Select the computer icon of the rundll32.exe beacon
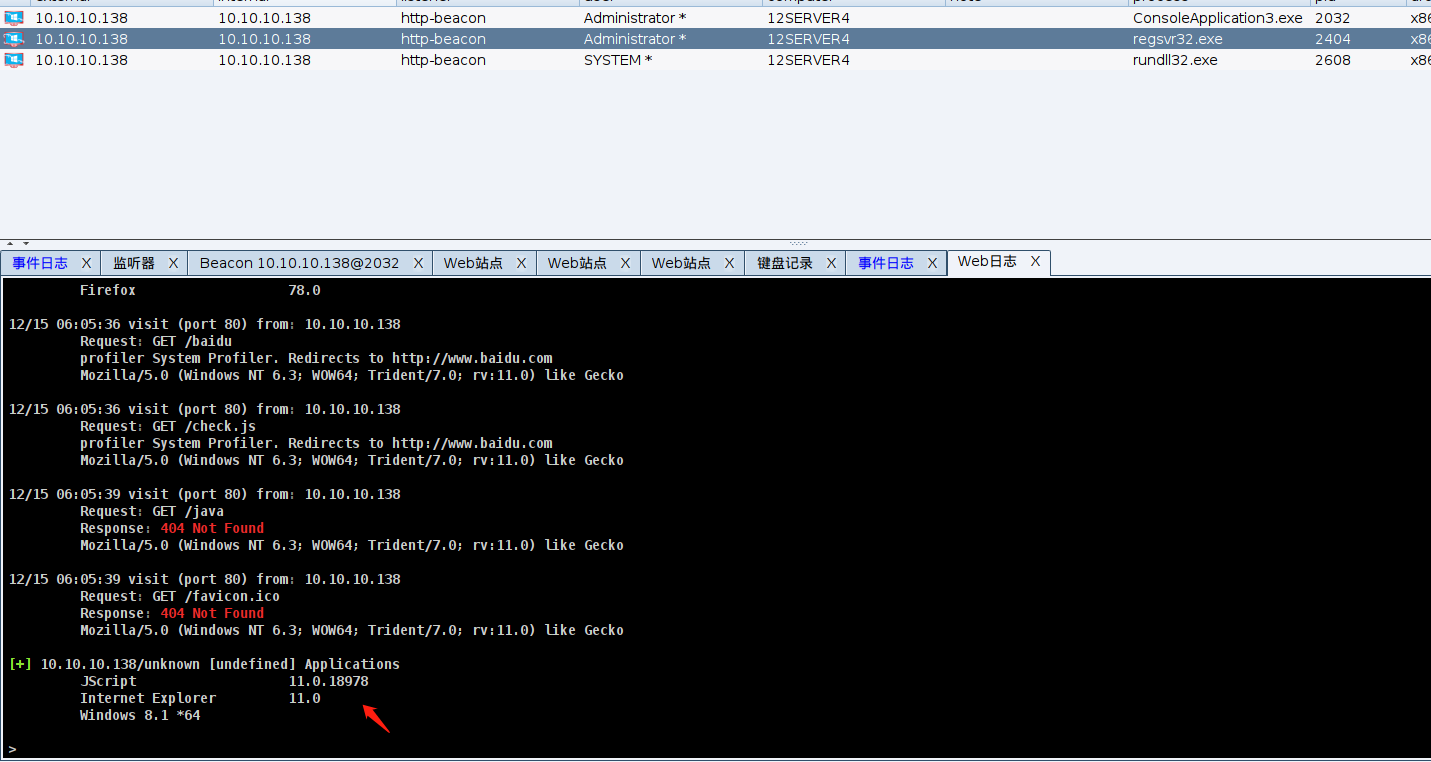This screenshot has width=1431, height=762. tap(13, 60)
